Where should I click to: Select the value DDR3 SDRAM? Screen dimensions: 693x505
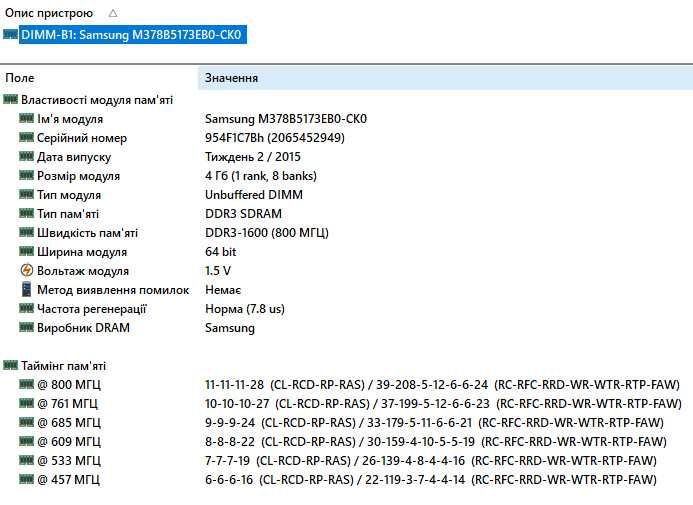click(244, 214)
